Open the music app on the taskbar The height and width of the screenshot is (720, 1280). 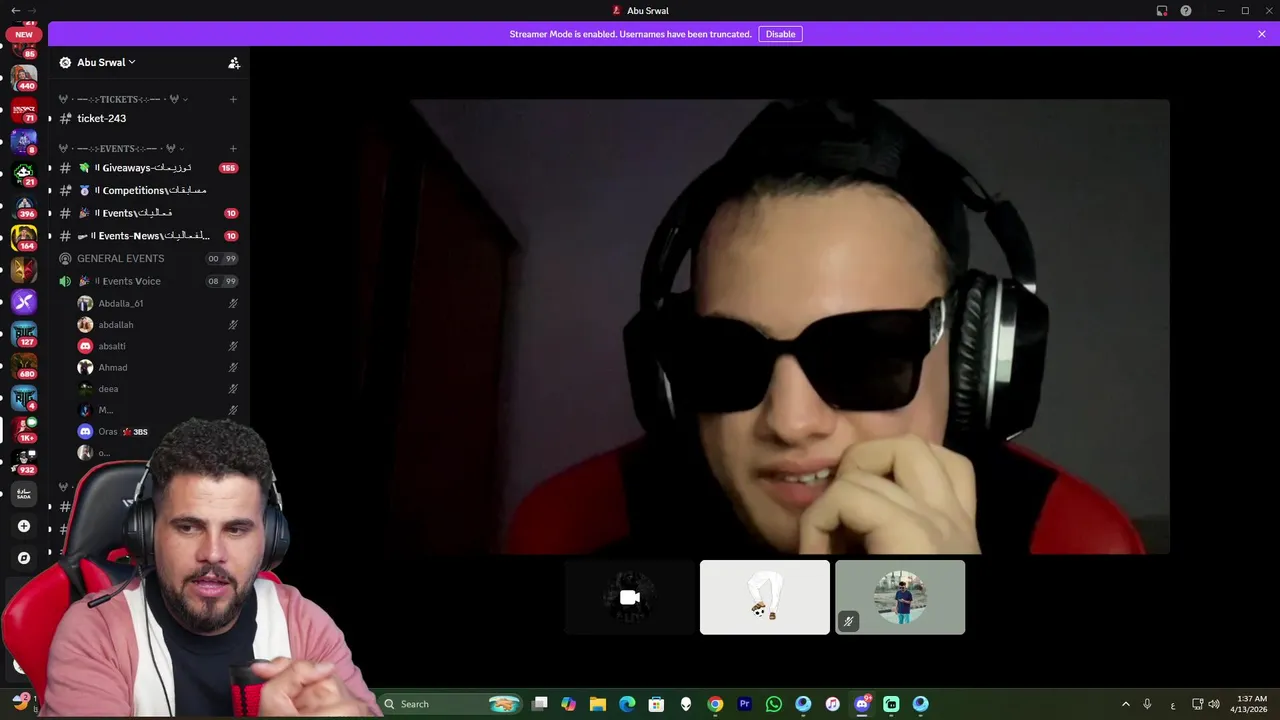point(832,704)
